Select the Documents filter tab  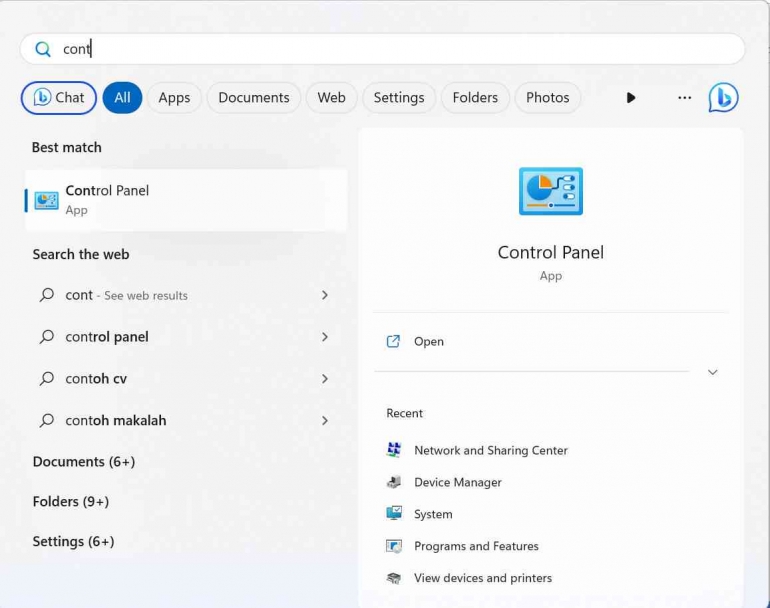click(x=253, y=97)
